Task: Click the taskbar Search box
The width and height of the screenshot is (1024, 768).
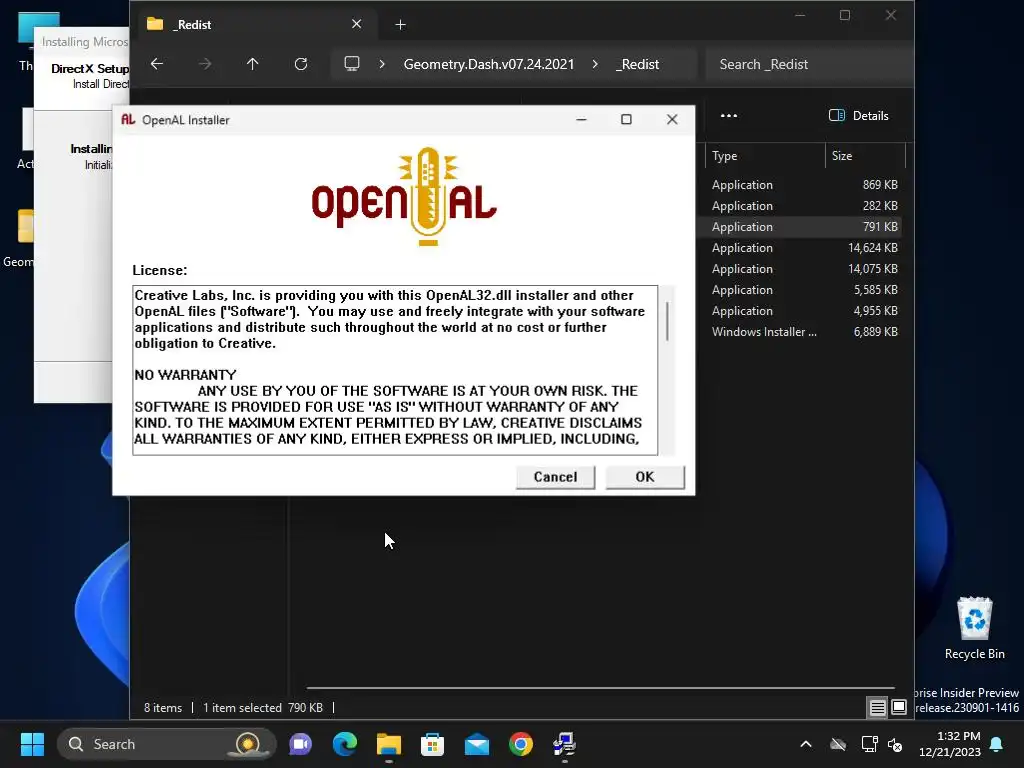Action: (167, 744)
